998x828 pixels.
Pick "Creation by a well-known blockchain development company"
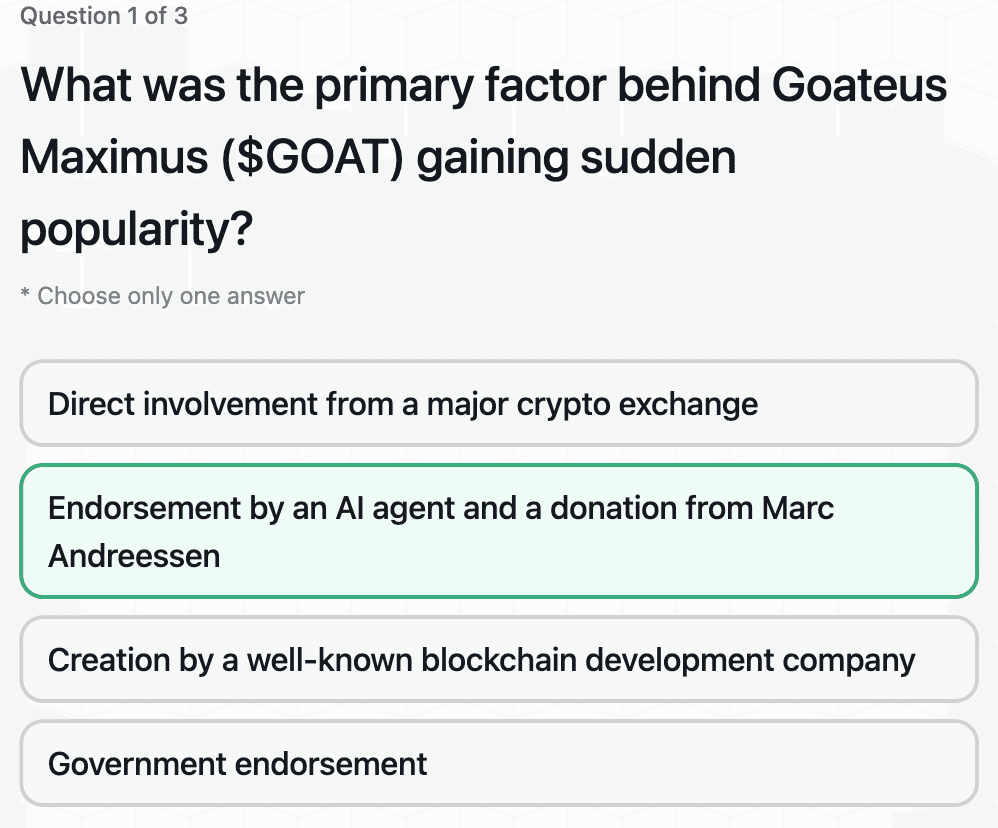coord(499,659)
